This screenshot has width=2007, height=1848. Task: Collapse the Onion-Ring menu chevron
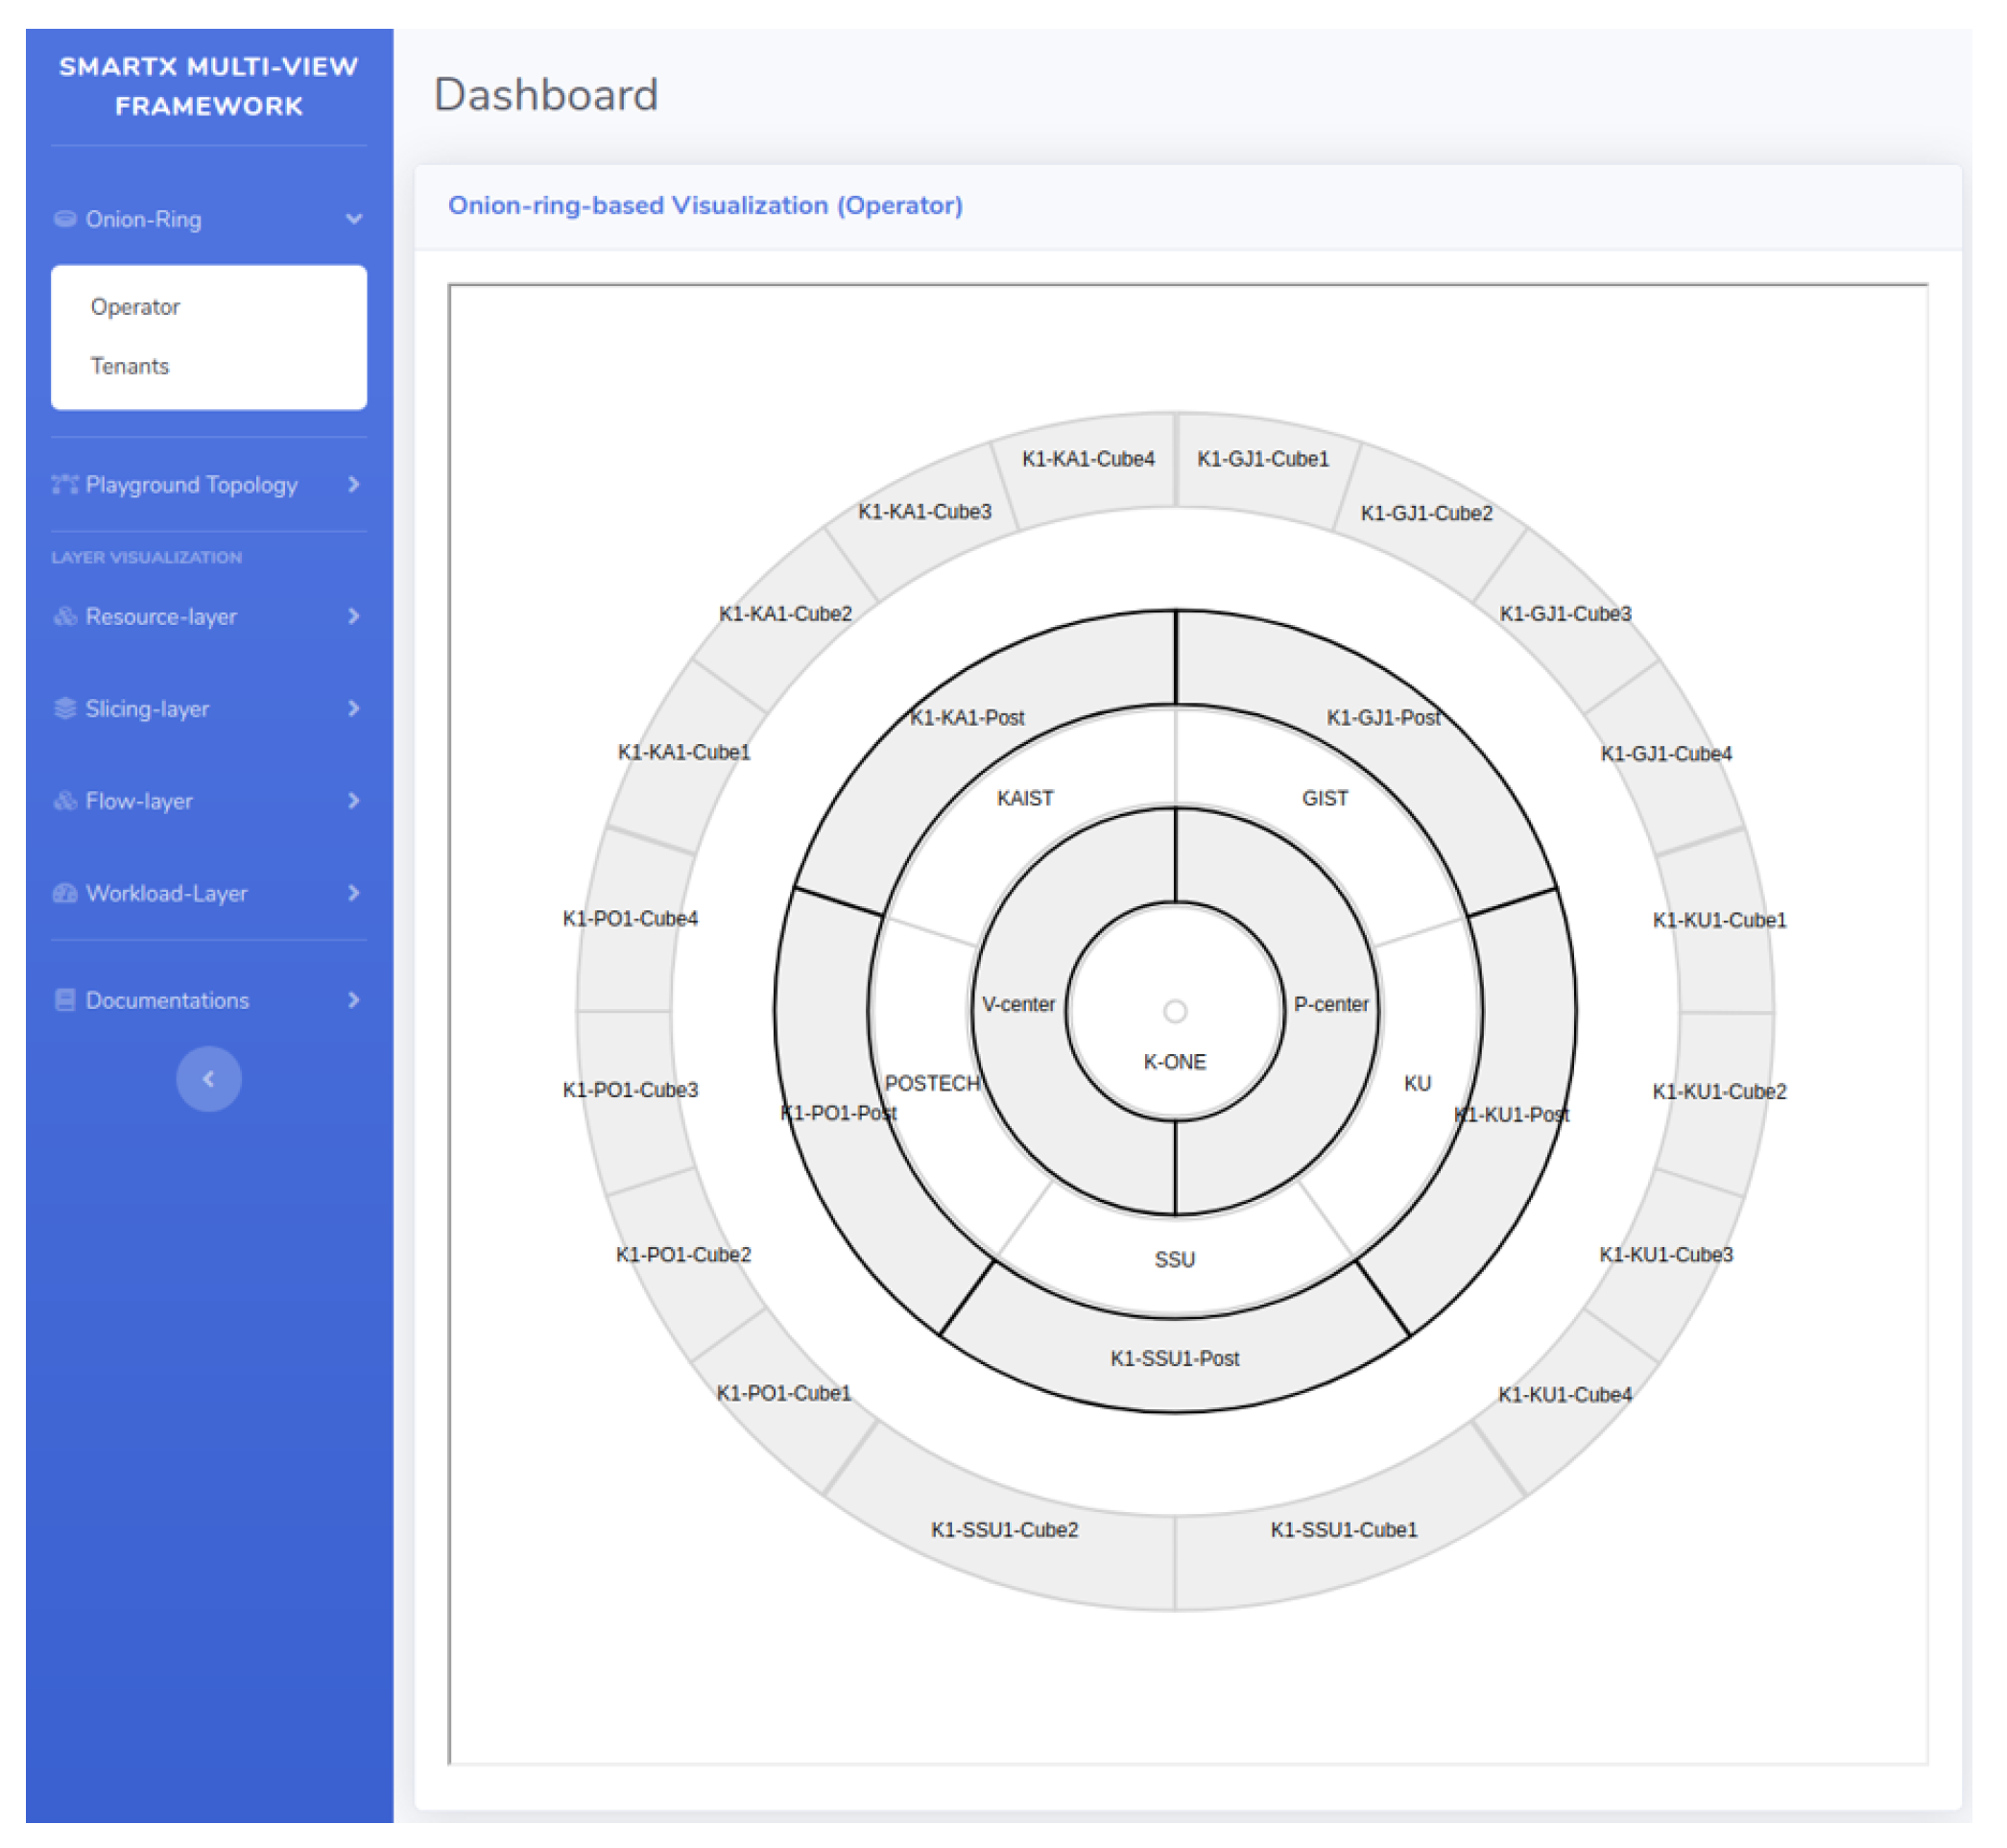click(x=354, y=220)
